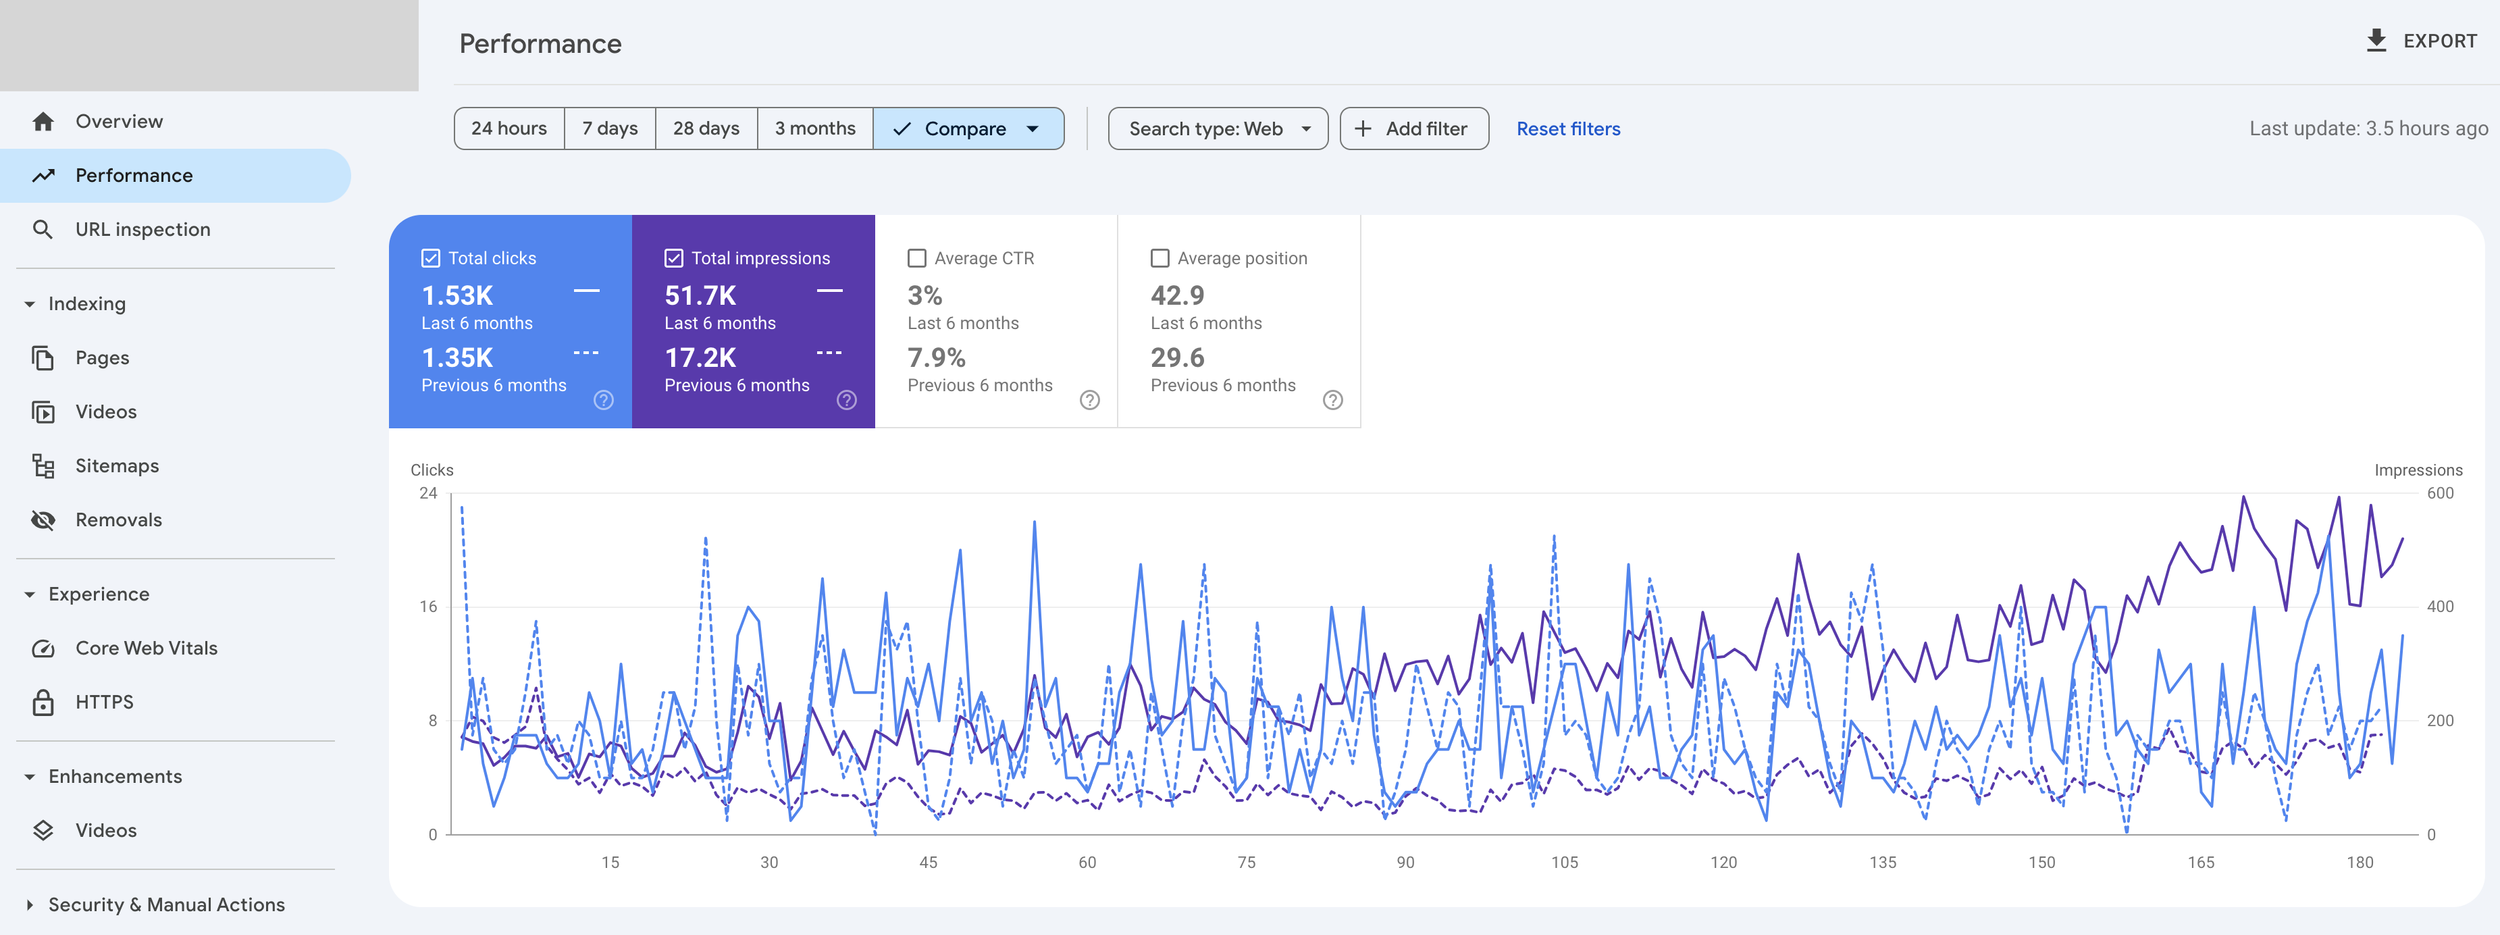This screenshot has height=935, width=2500.
Task: Open the Search type: Web dropdown
Action: [1218, 129]
